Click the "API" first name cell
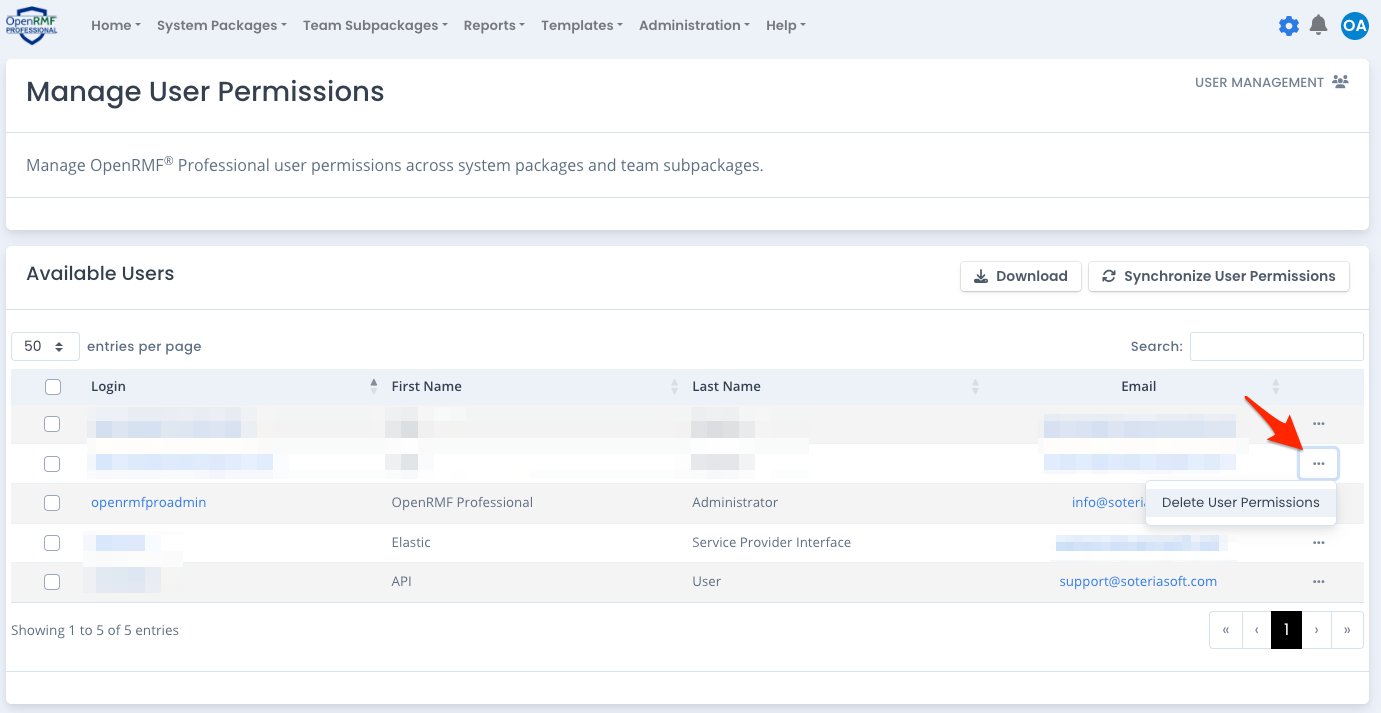 point(401,581)
